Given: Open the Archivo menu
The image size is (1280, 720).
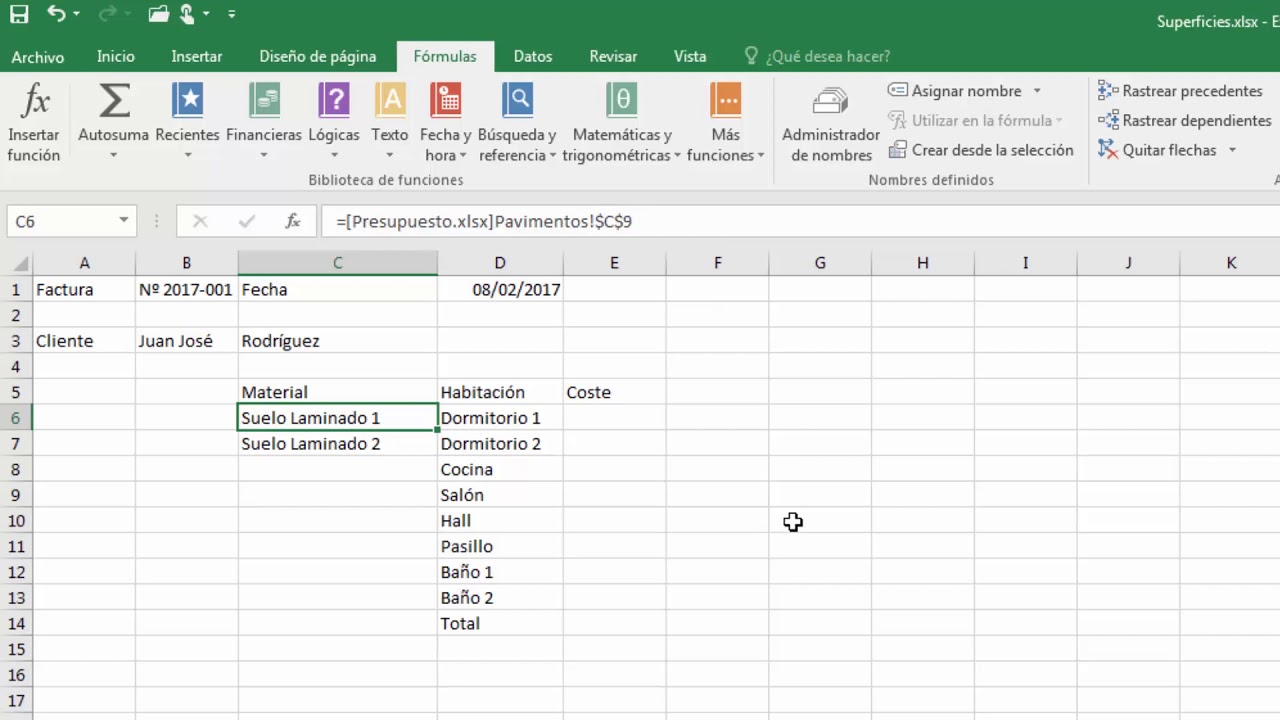Looking at the screenshot, I should 38,57.
